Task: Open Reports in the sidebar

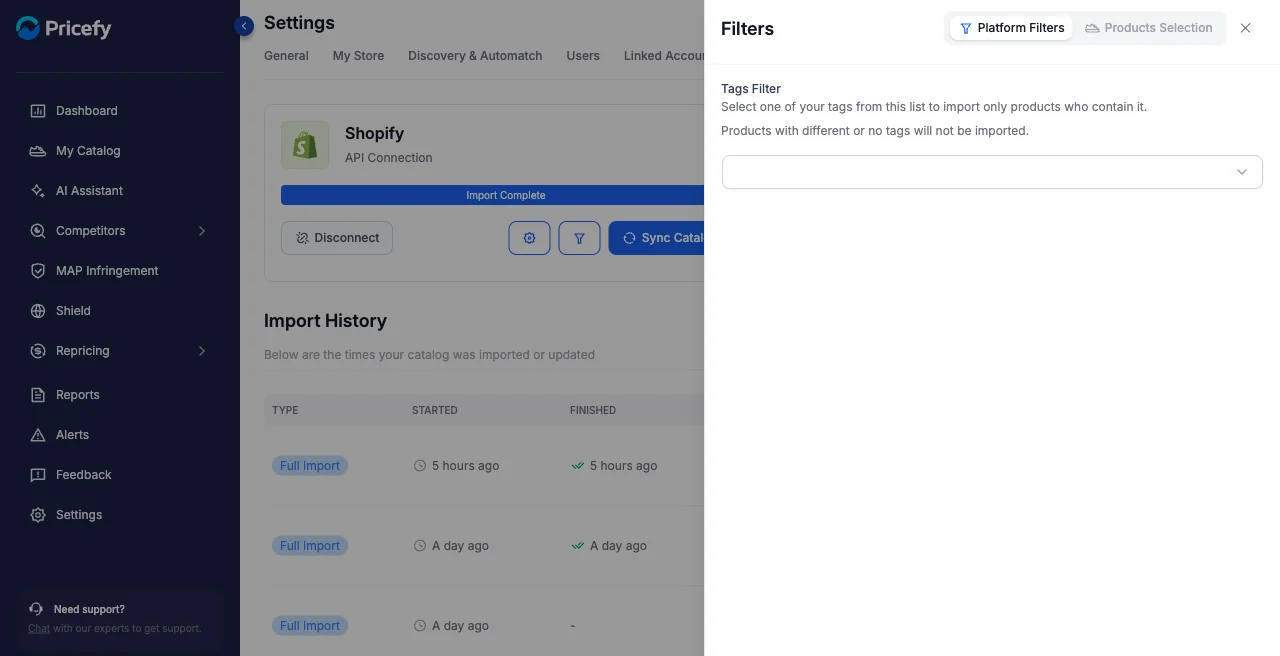Action: pos(77,395)
